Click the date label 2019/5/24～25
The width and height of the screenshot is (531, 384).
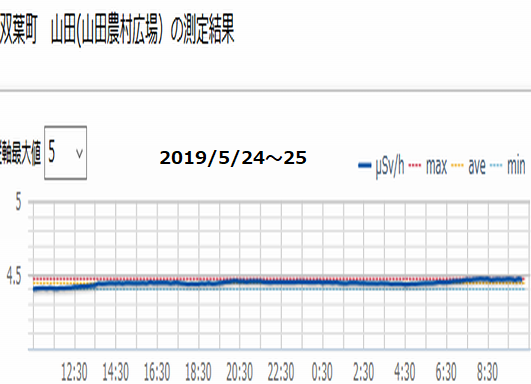tap(233, 158)
